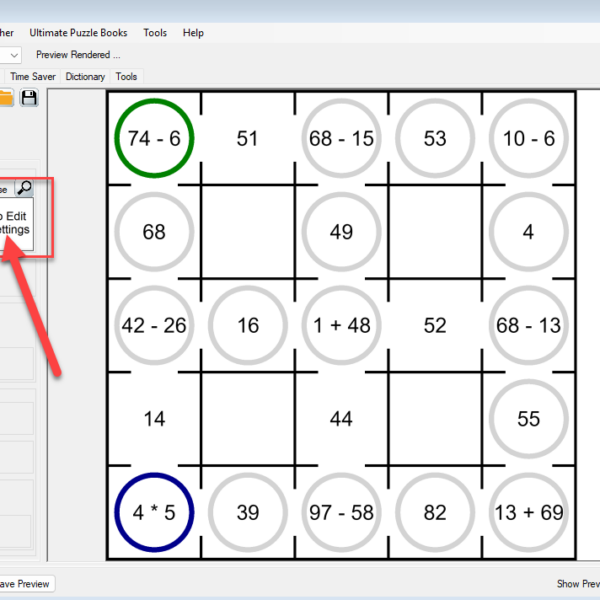This screenshot has width=600, height=600.
Task: Switch to the Time Saver tab
Action: pyautogui.click(x=33, y=76)
